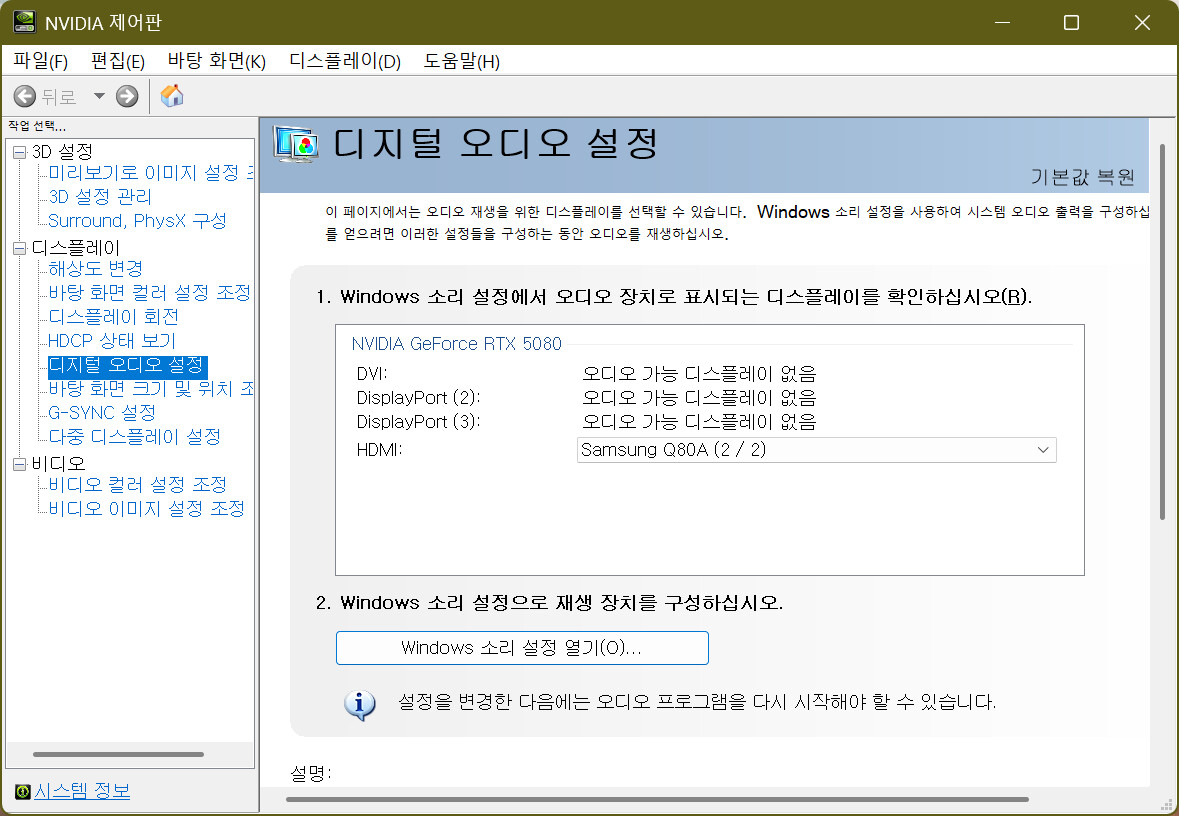
Task: Select 해상도 변경 in tree
Action: [95, 268]
